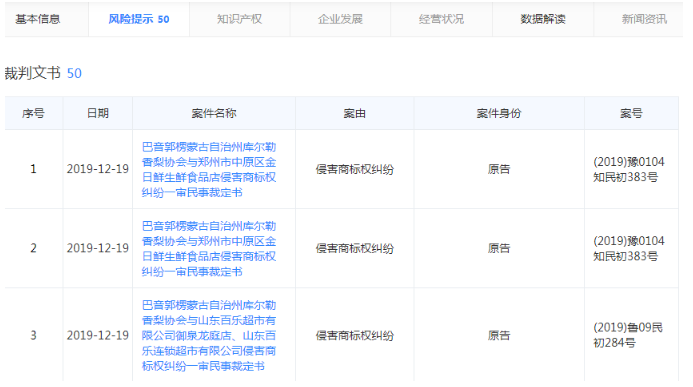Open case link in row 2
Screen dimensions: 693x387
click(209, 249)
